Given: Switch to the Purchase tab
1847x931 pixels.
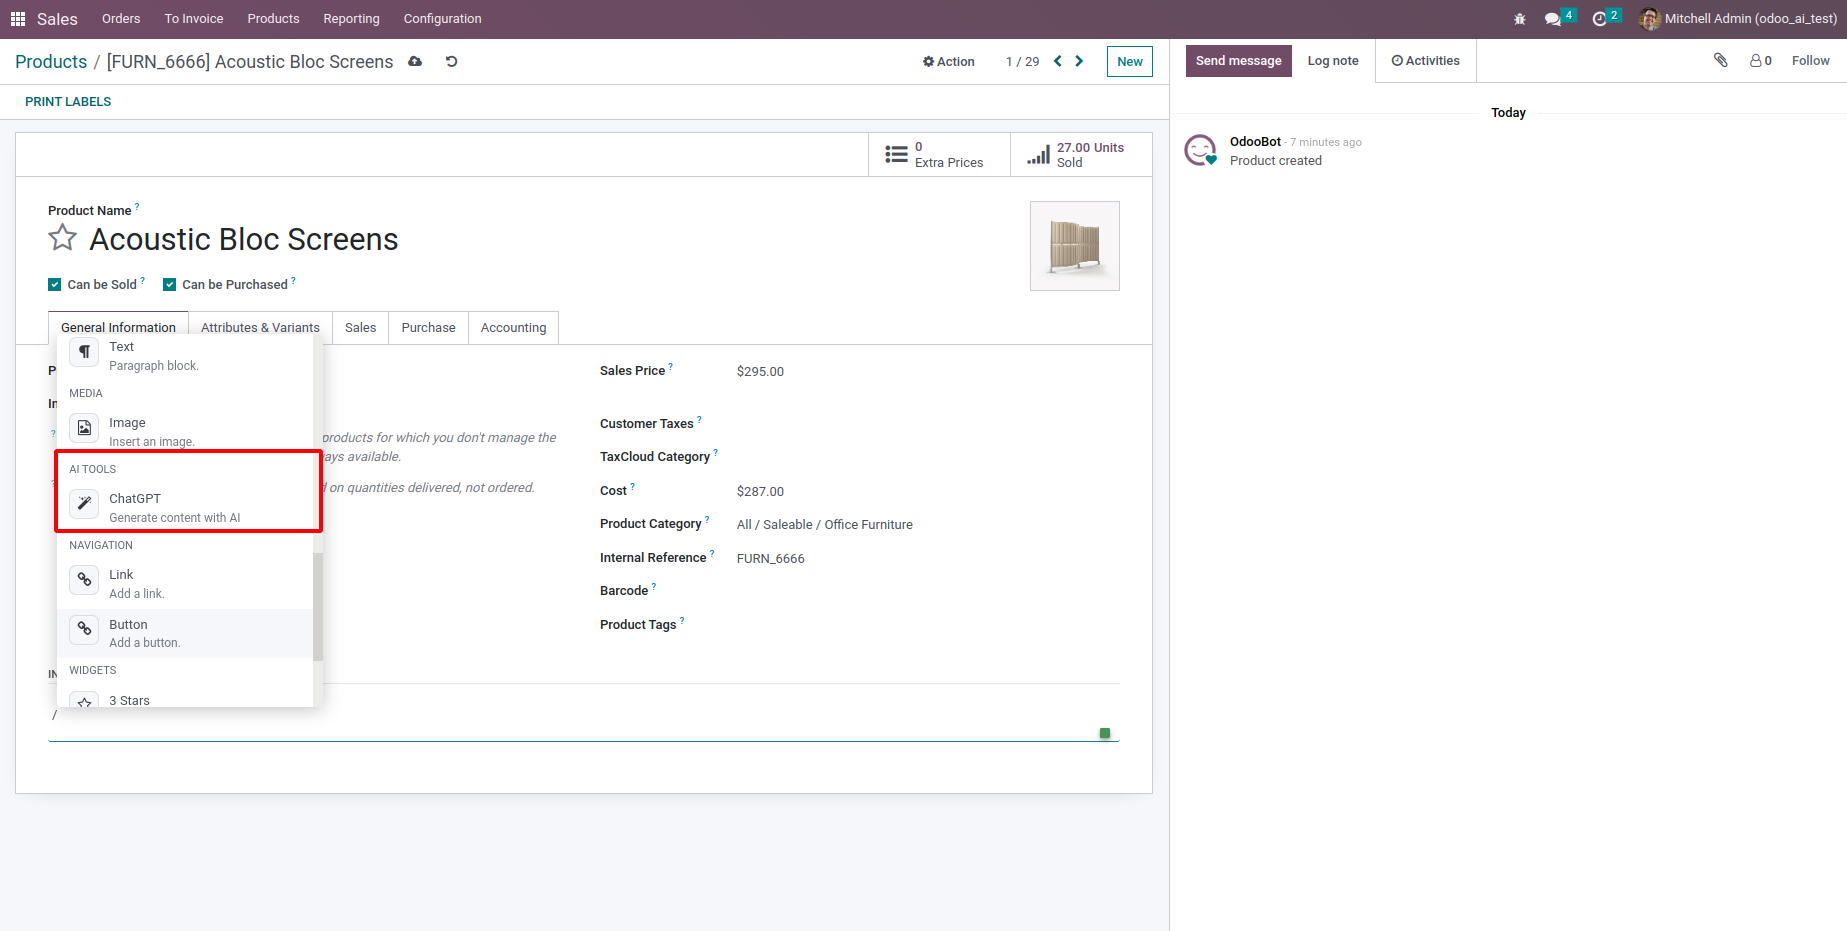Looking at the screenshot, I should click(428, 327).
